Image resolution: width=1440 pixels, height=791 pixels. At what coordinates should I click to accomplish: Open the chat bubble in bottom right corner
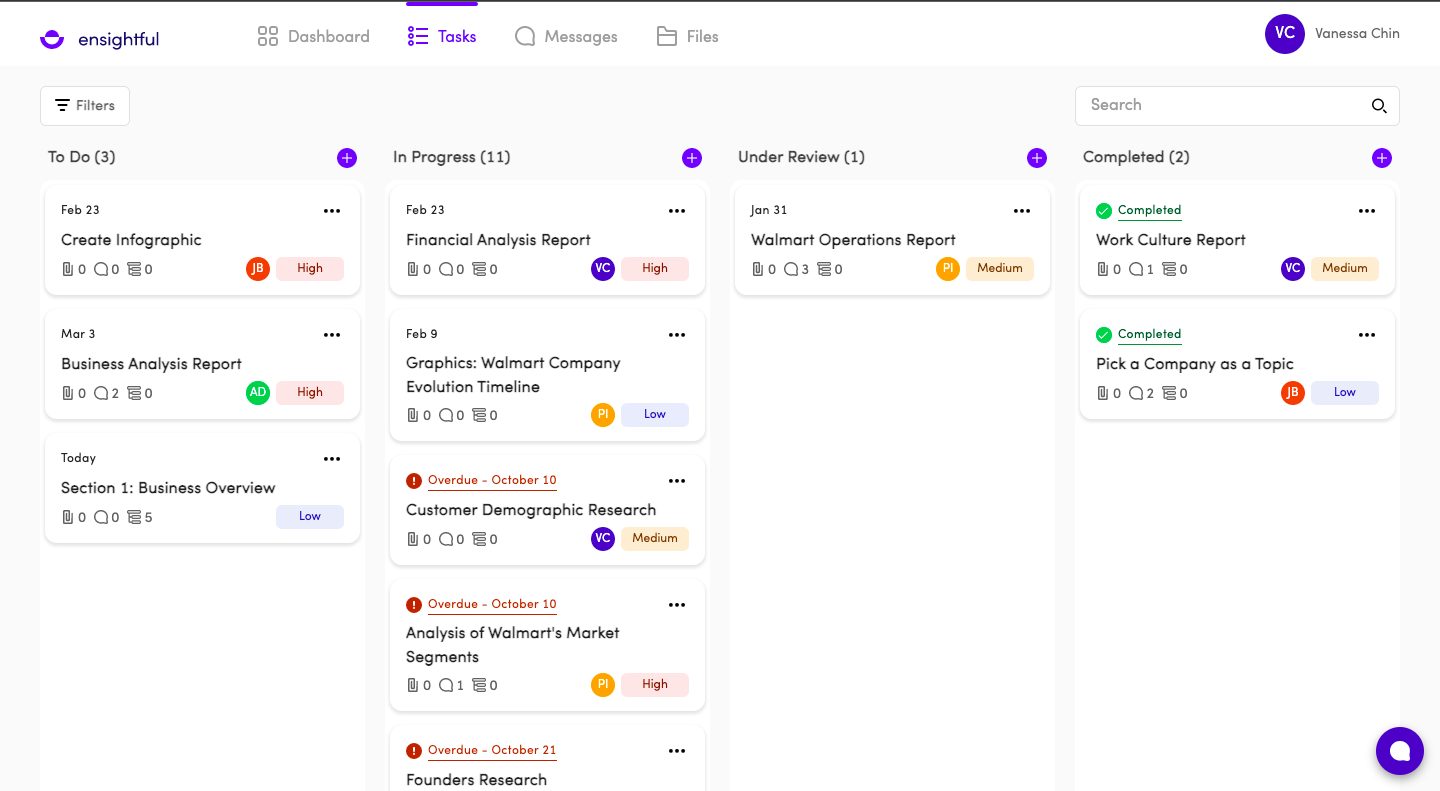pyautogui.click(x=1399, y=751)
